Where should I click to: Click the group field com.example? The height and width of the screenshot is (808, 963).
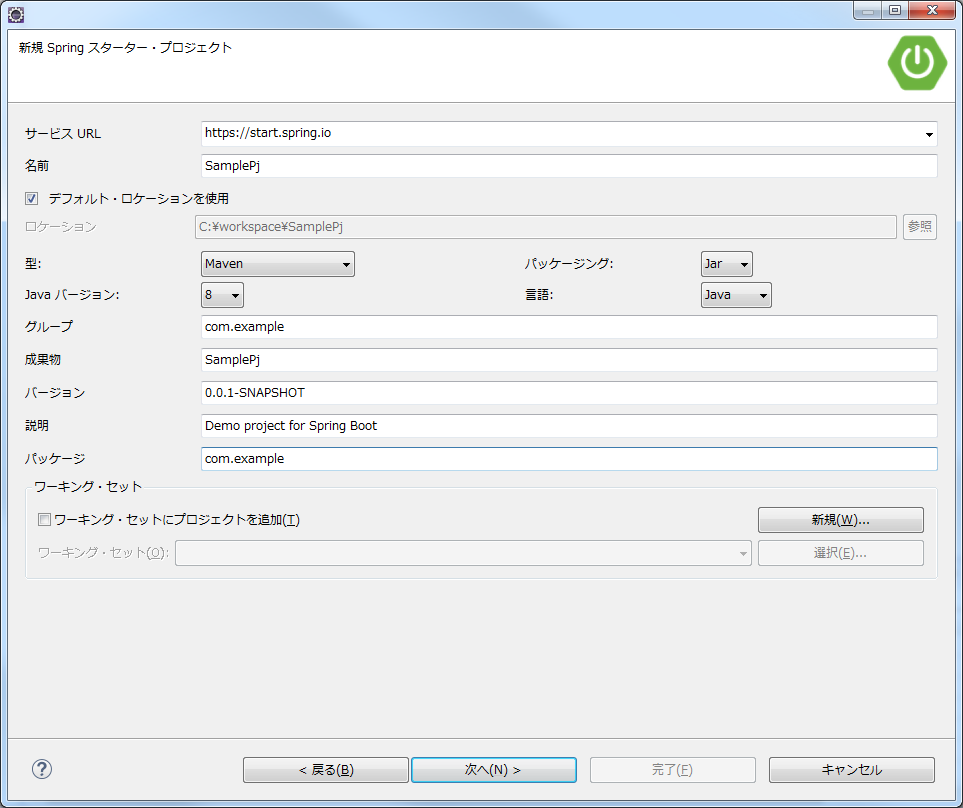pyautogui.click(x=569, y=327)
